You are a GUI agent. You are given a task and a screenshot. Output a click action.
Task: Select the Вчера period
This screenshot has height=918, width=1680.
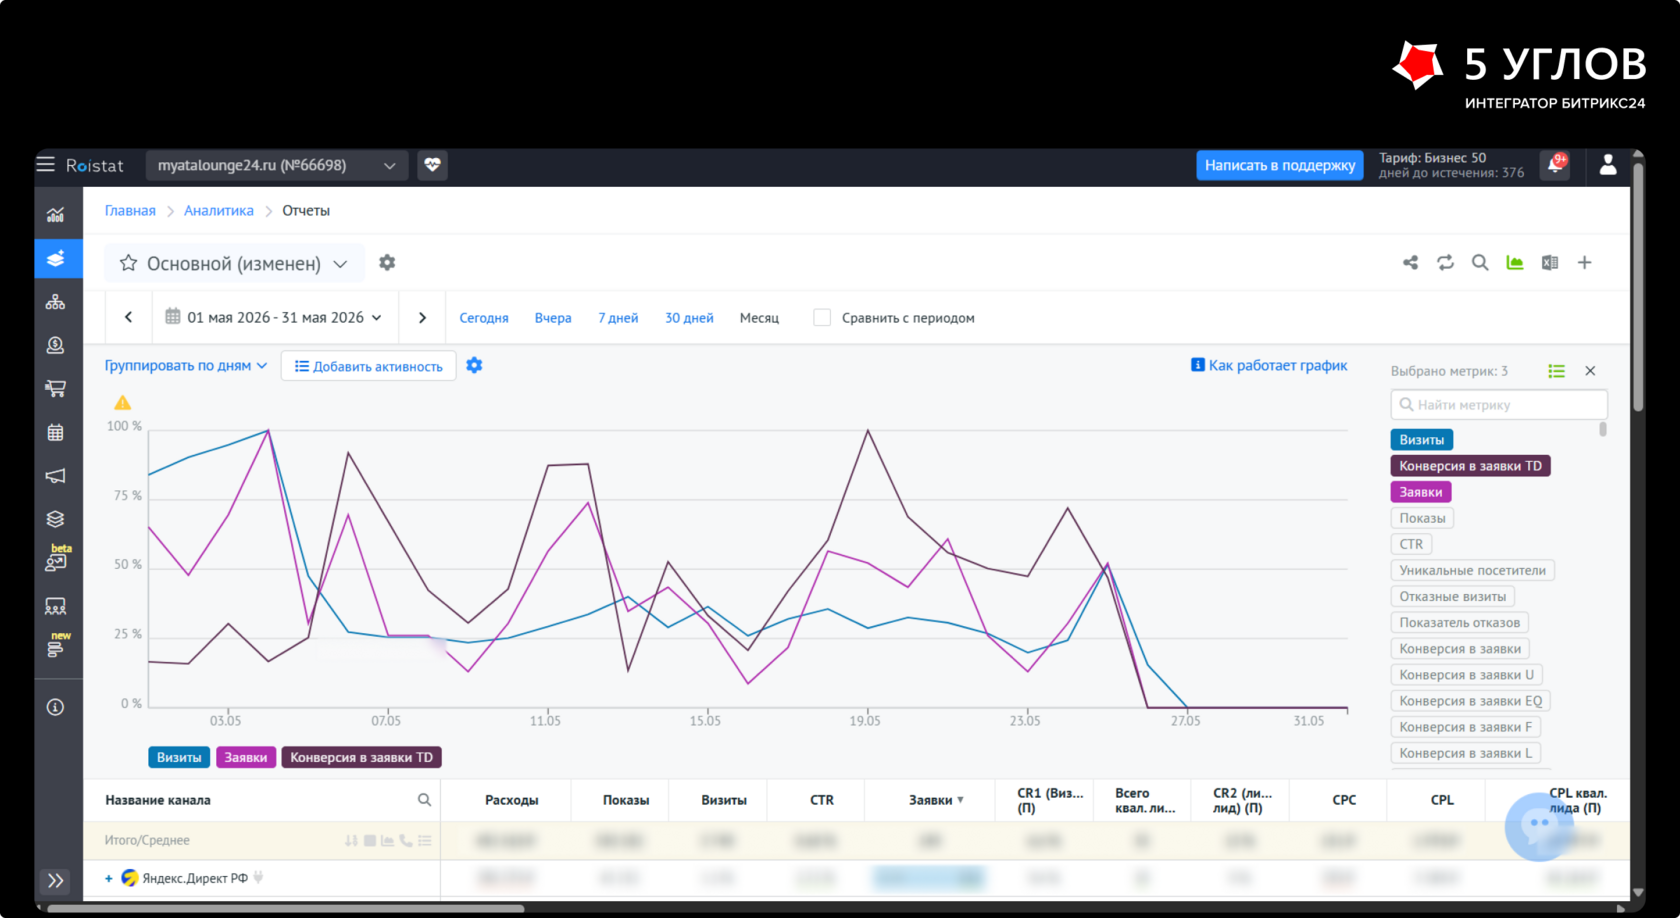(x=553, y=318)
